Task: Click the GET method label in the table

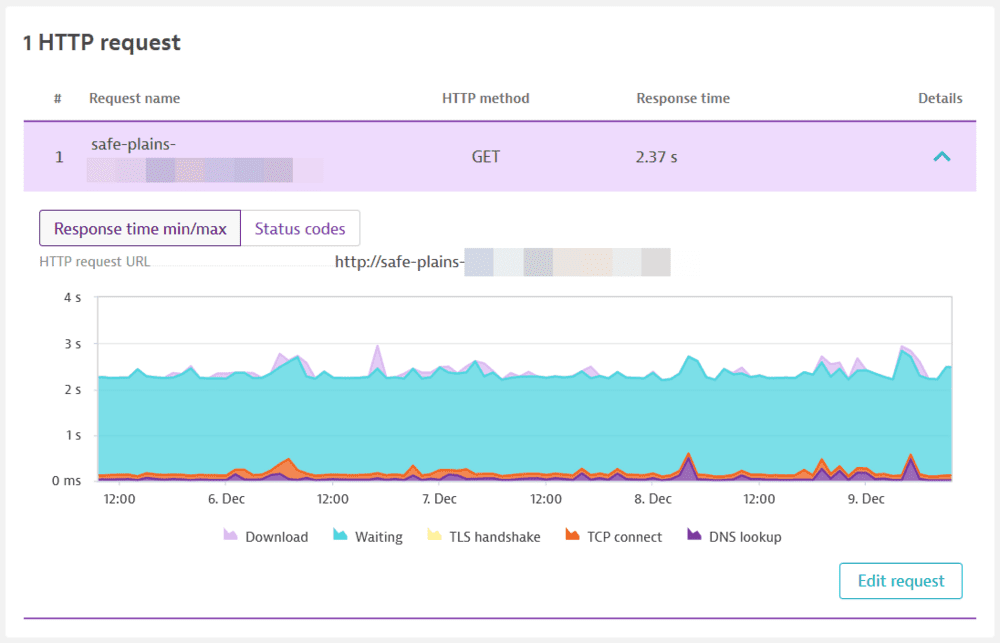Action: [x=485, y=157]
